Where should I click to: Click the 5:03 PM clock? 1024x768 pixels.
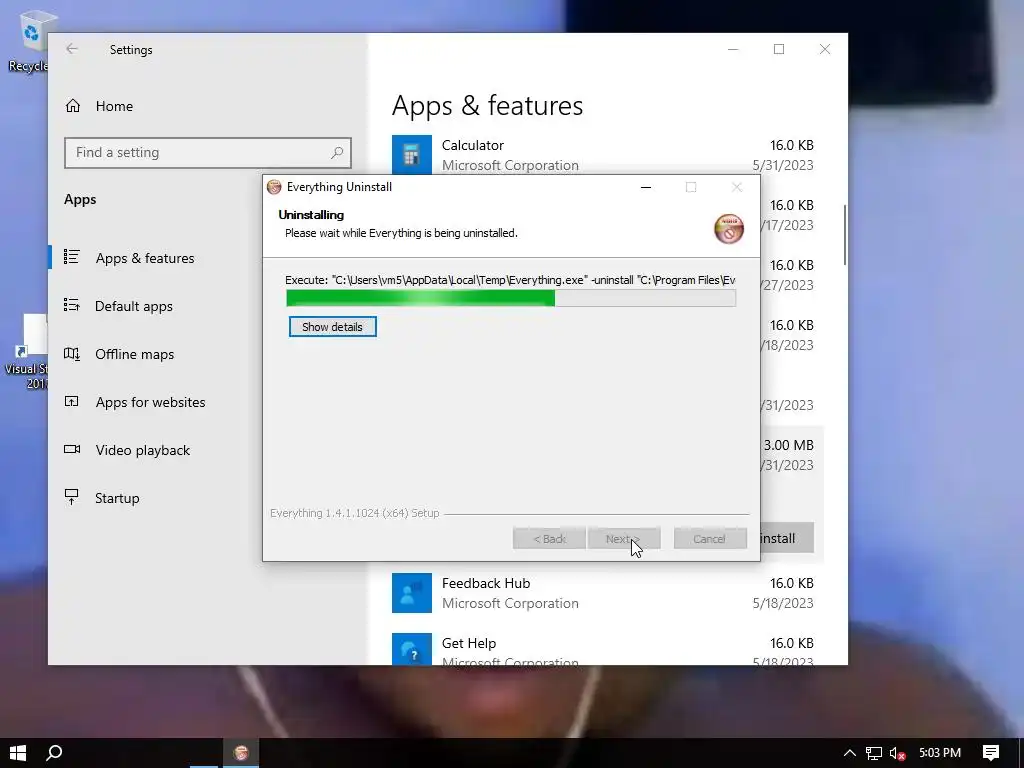coord(940,753)
